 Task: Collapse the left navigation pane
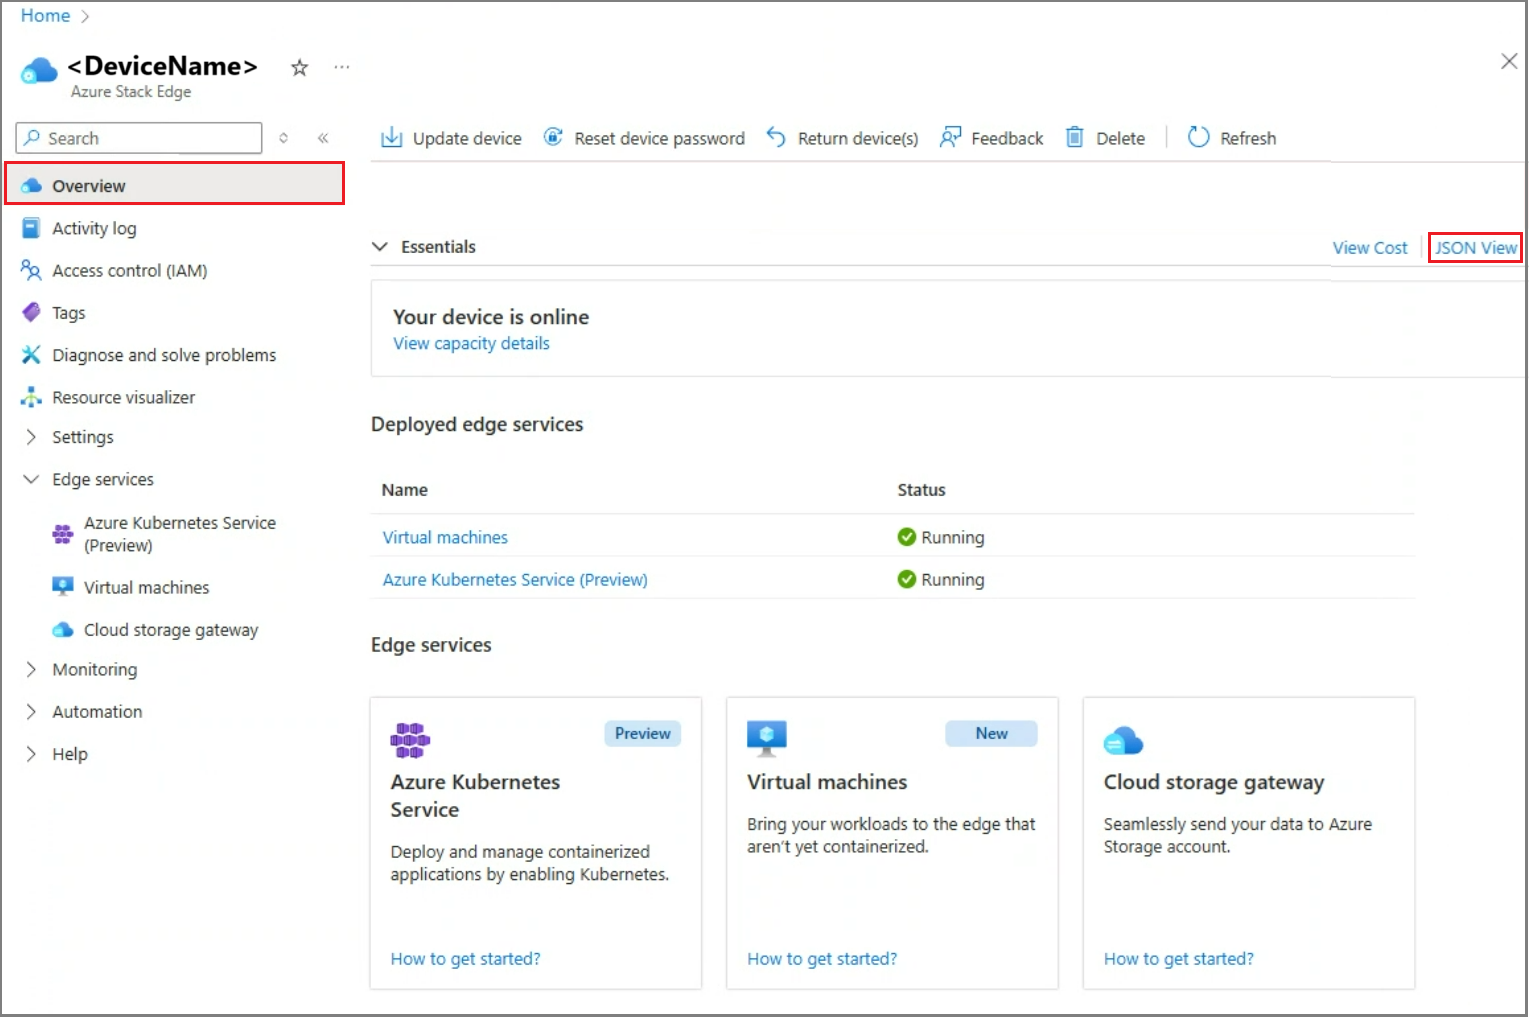323,138
